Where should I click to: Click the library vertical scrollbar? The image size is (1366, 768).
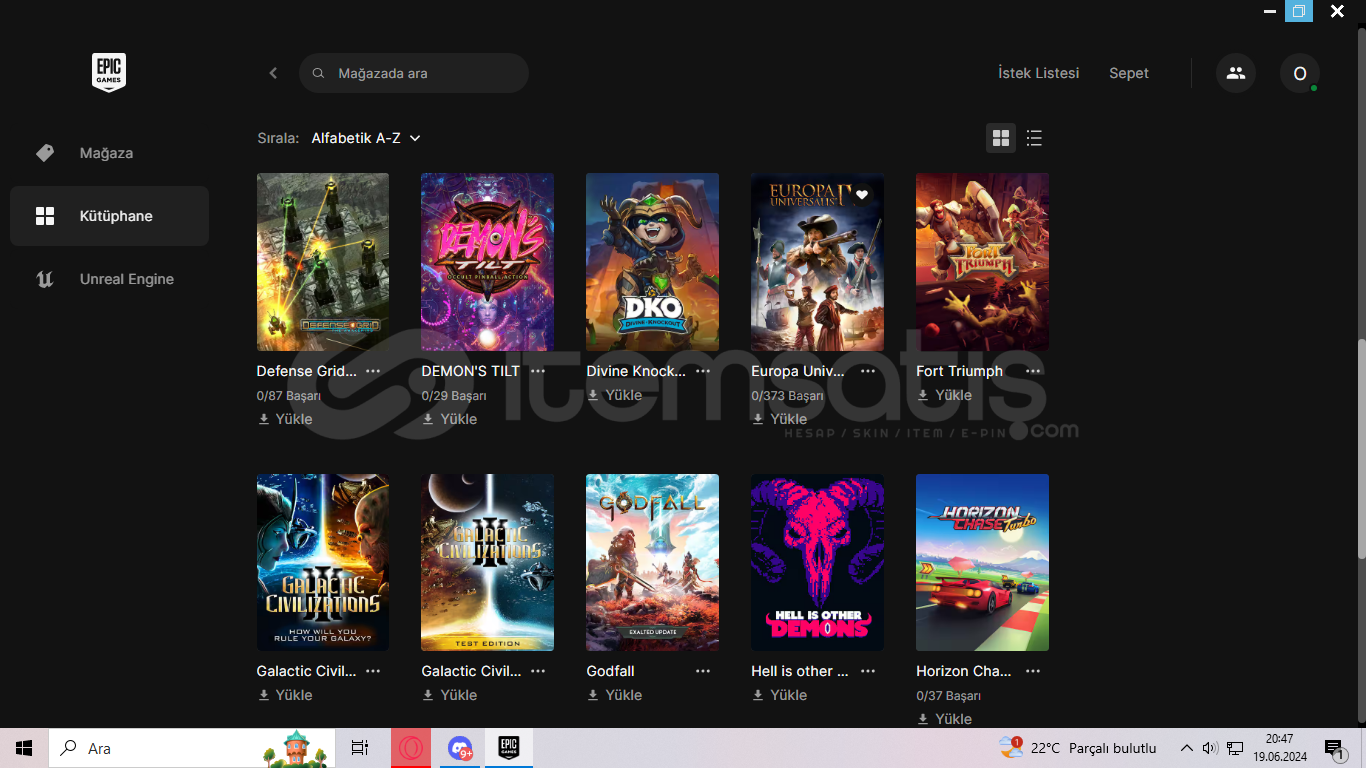pyautogui.click(x=1360, y=448)
